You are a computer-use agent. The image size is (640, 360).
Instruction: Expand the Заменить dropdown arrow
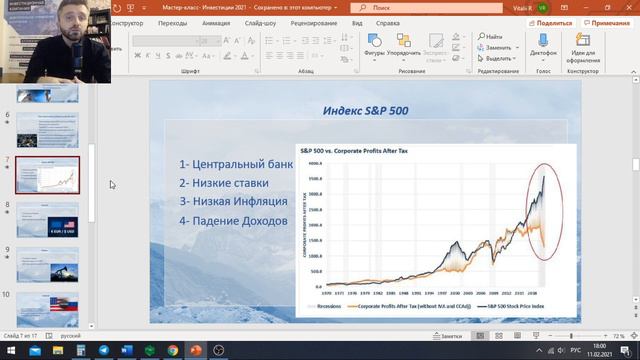(517, 48)
